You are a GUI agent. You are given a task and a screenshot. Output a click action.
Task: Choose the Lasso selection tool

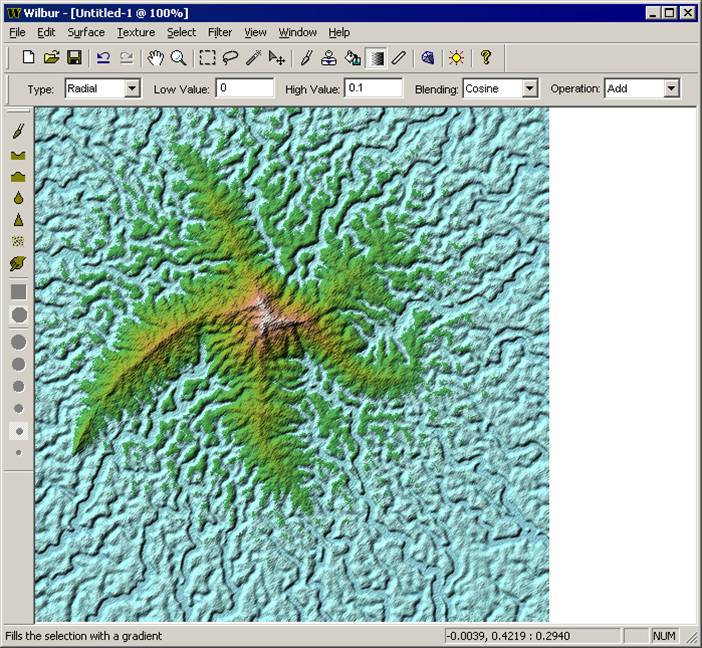[x=230, y=58]
